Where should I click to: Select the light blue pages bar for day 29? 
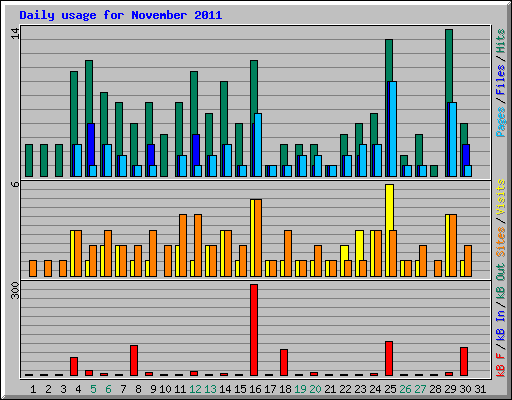click(x=453, y=139)
